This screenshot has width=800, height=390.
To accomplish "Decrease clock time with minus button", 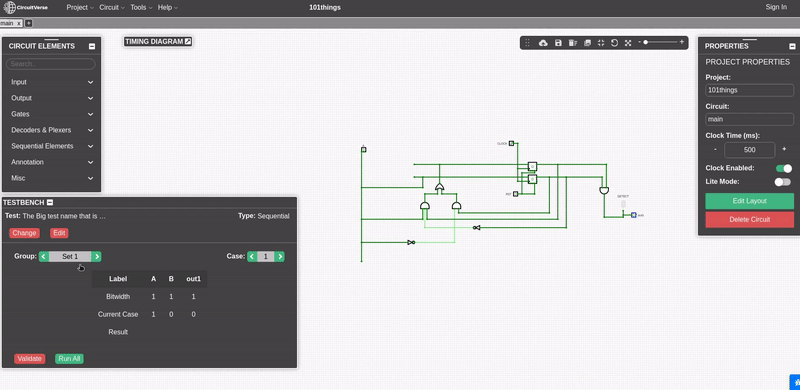I will click(715, 150).
